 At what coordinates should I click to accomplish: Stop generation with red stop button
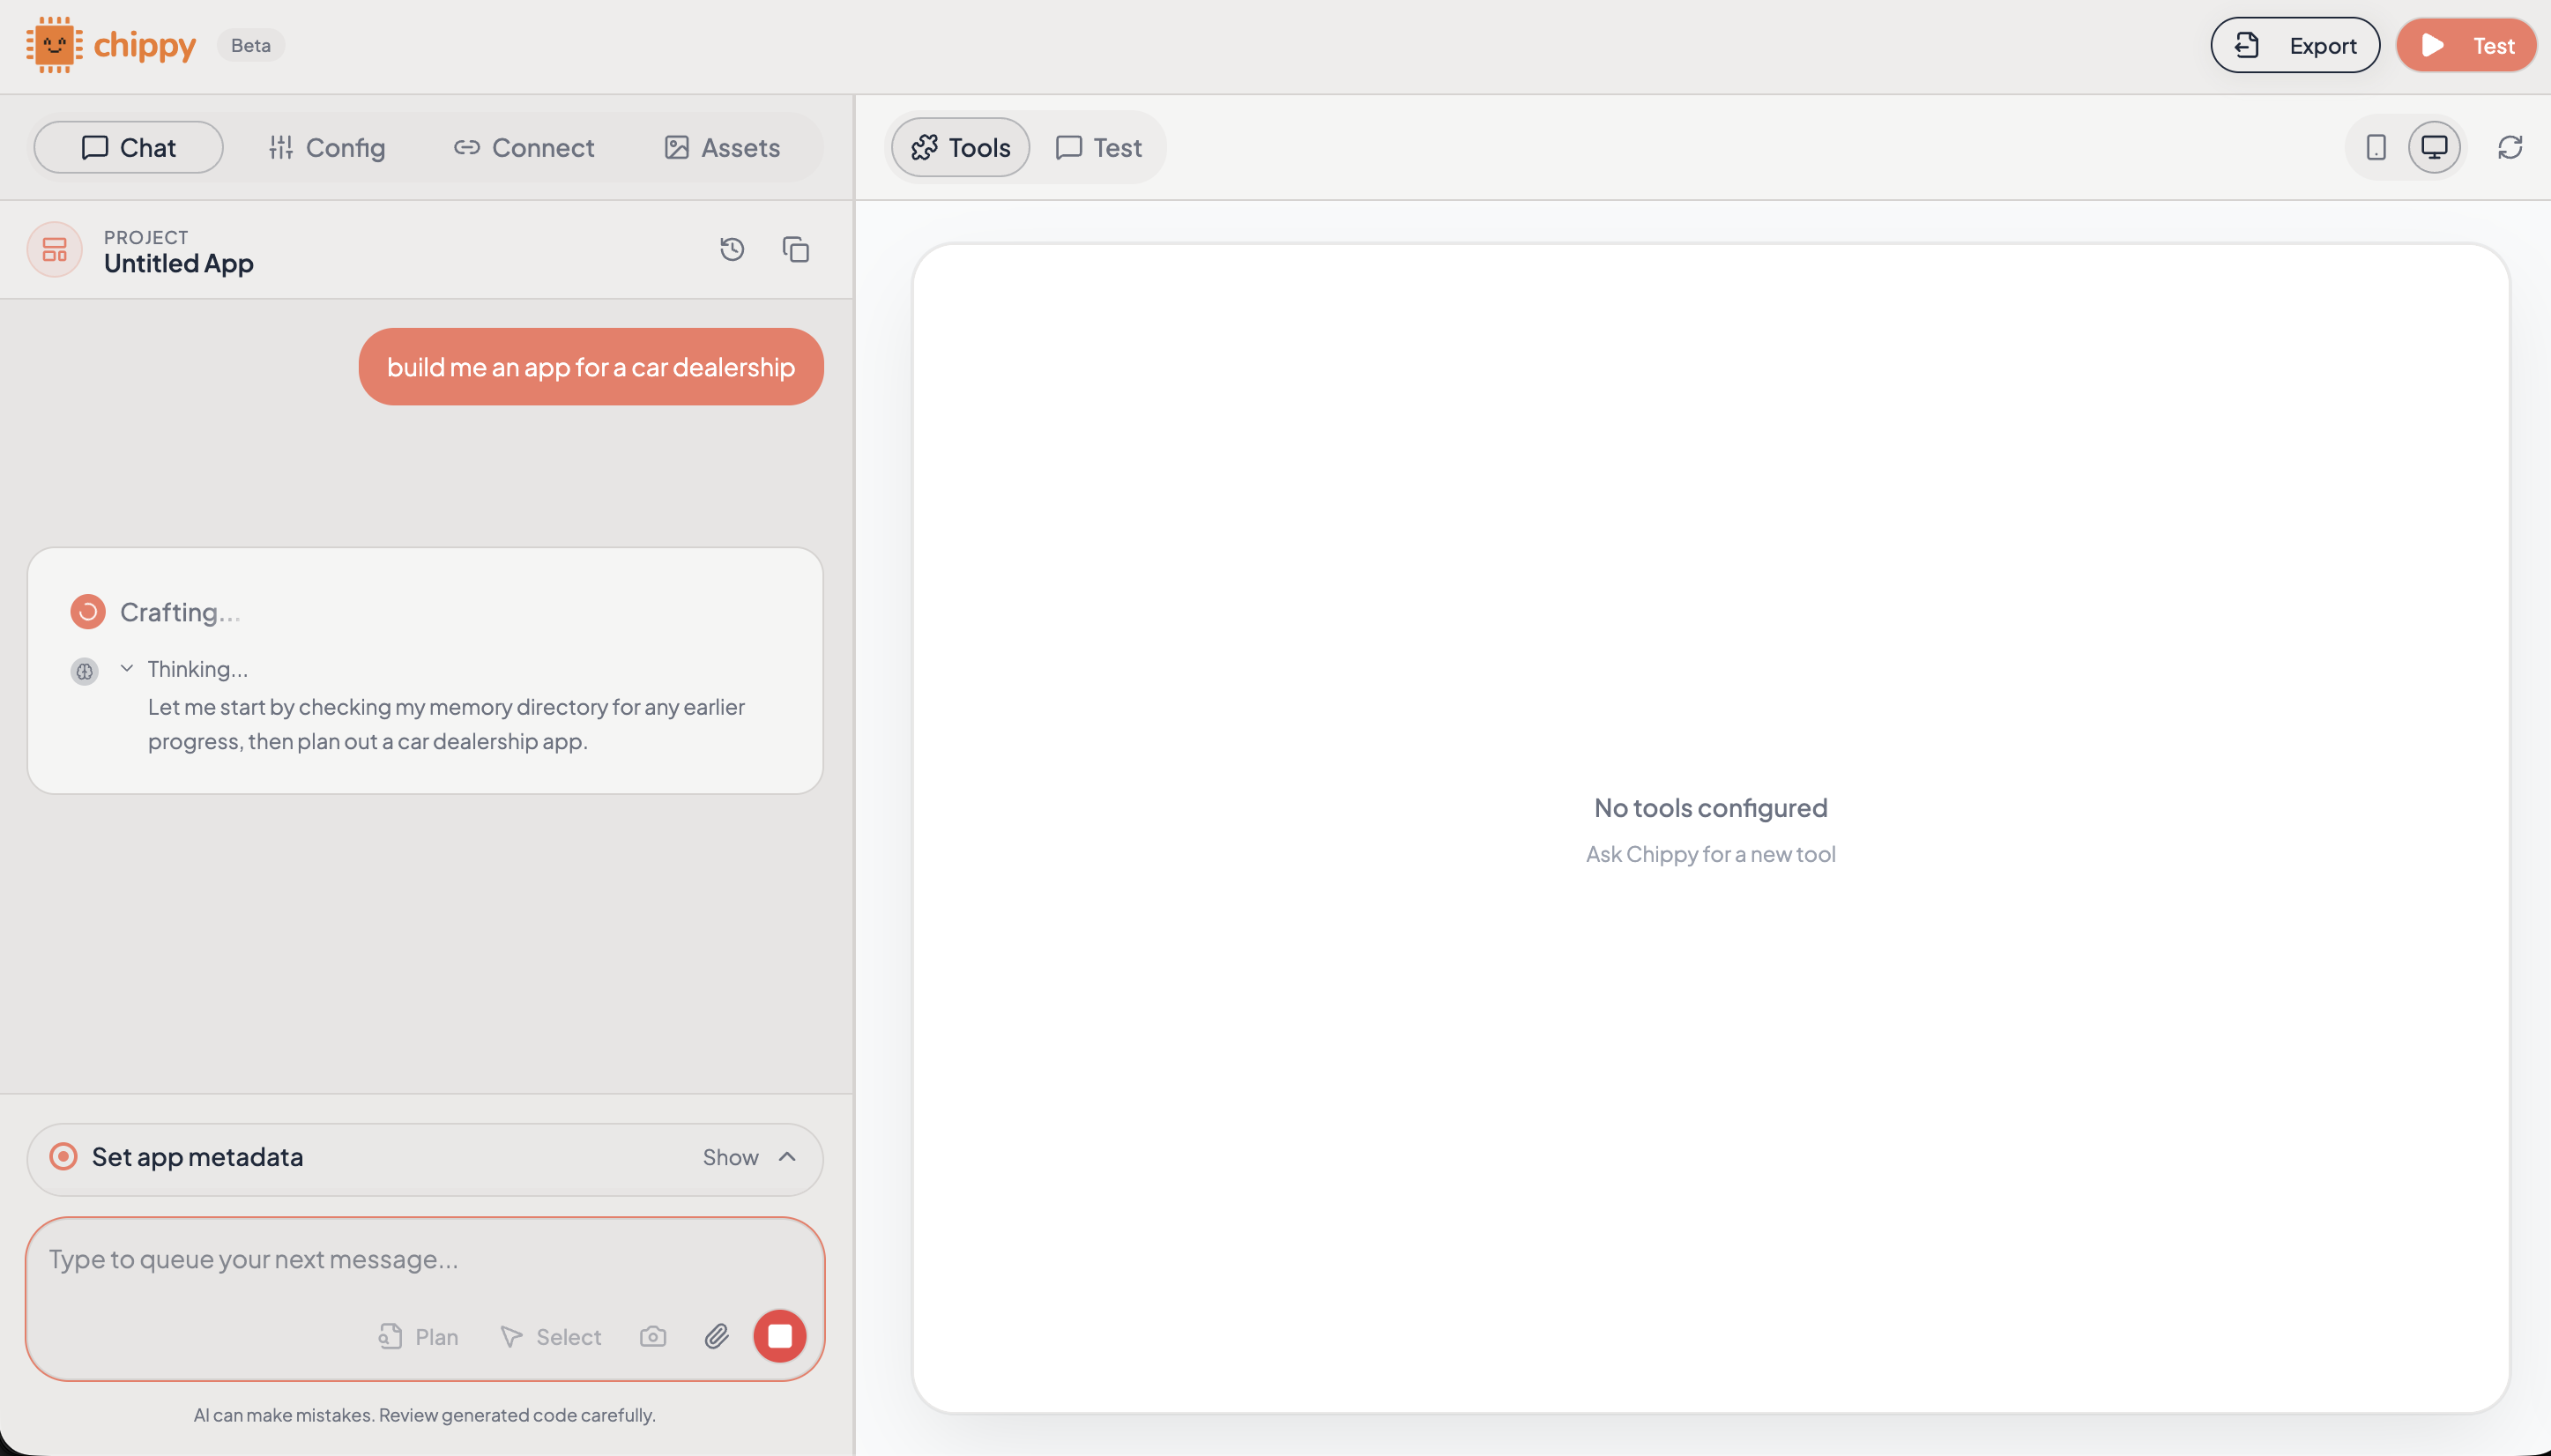point(780,1336)
